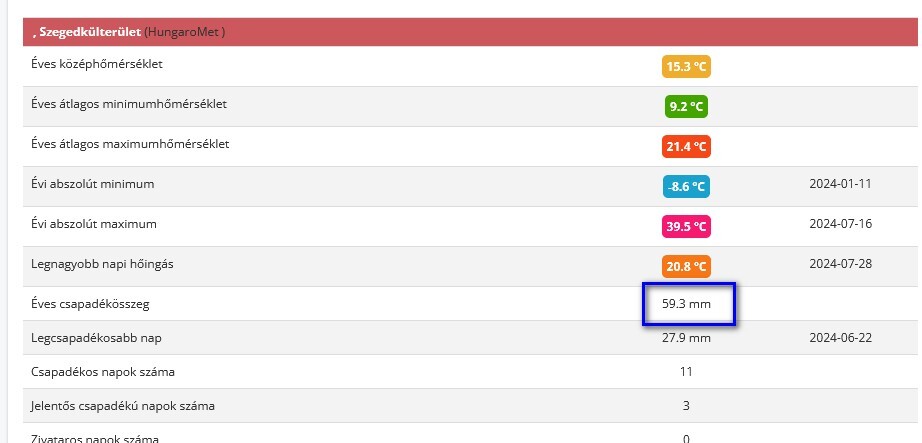Click the red 21.4 °C badge
Image resolution: width=922 pixels, height=443 pixels.
686,147
